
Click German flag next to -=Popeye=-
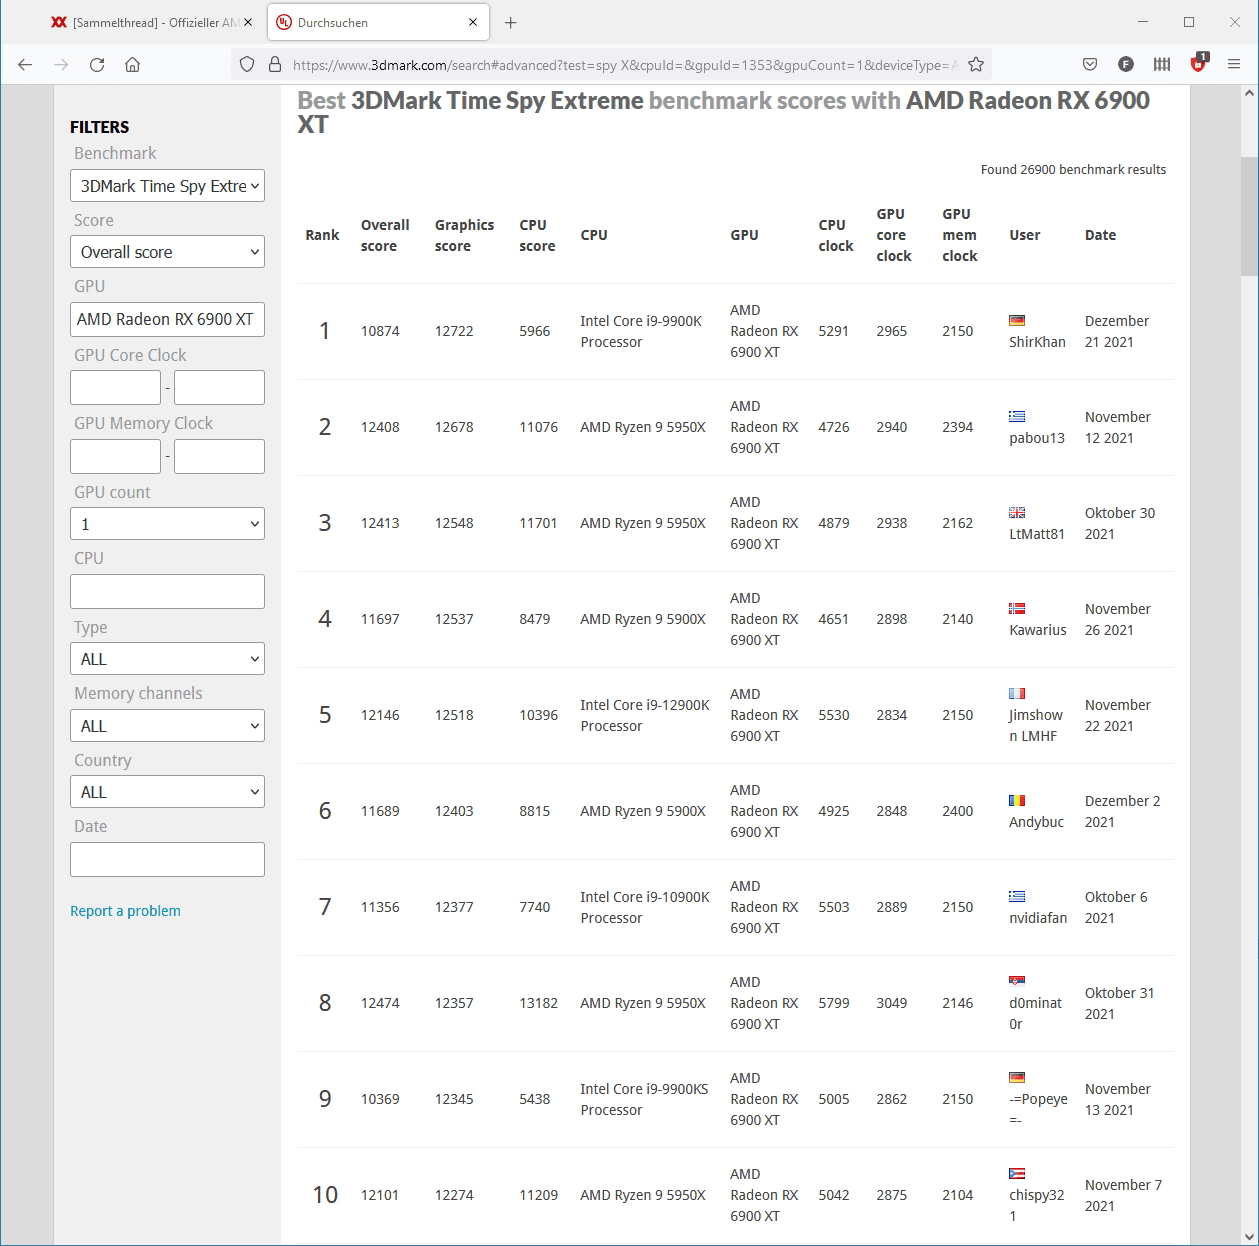(1017, 1078)
